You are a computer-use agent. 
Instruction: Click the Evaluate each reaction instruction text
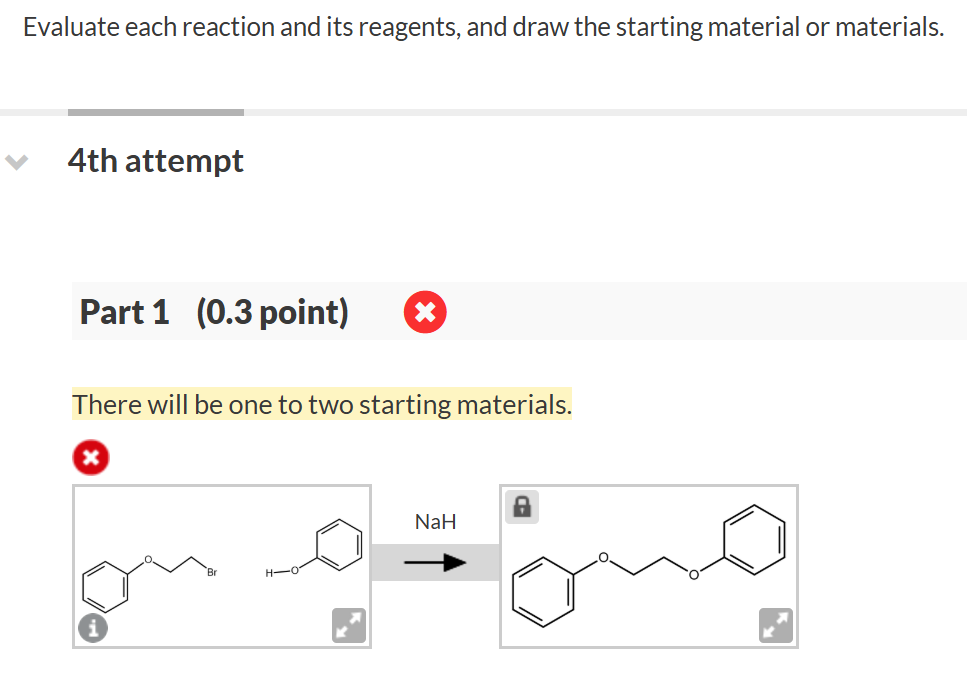[485, 27]
